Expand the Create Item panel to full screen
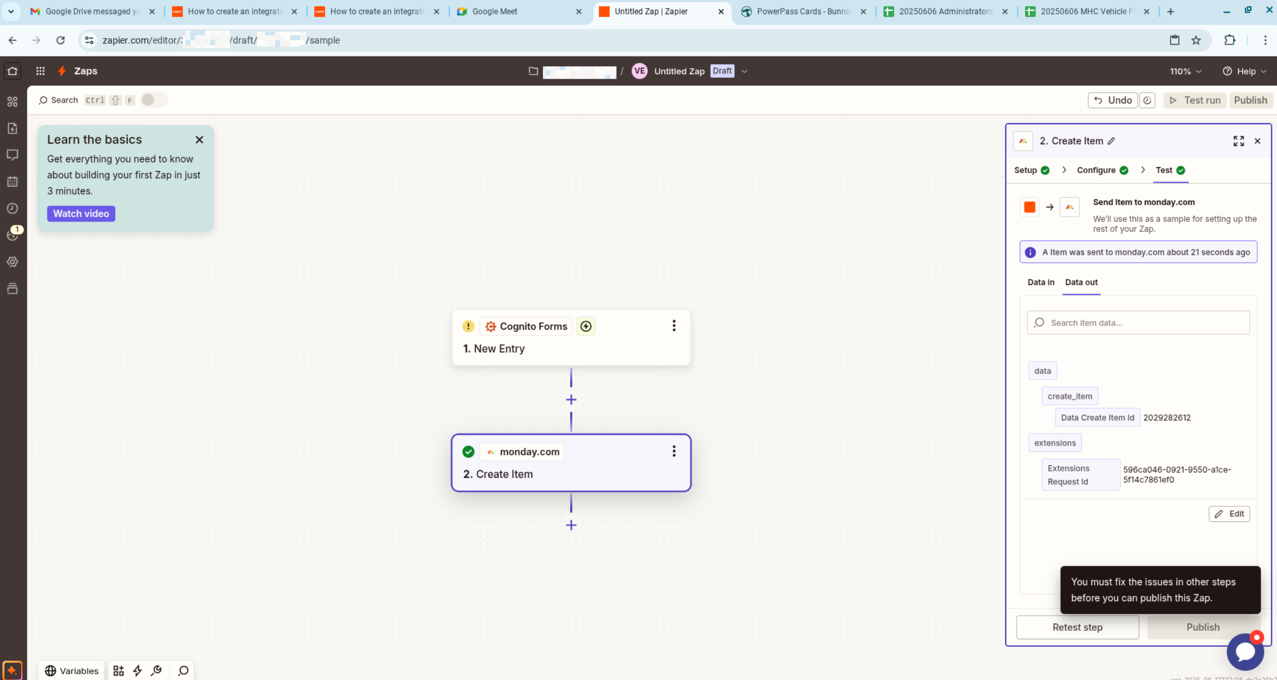Screen dimensions: 1277x680 (x=1238, y=141)
